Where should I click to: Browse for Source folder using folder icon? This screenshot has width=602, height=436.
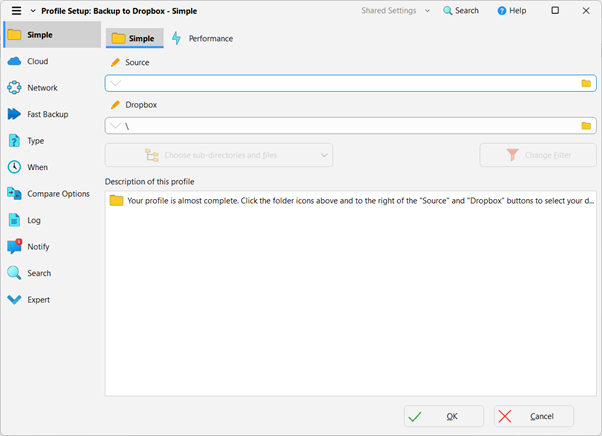(x=587, y=84)
